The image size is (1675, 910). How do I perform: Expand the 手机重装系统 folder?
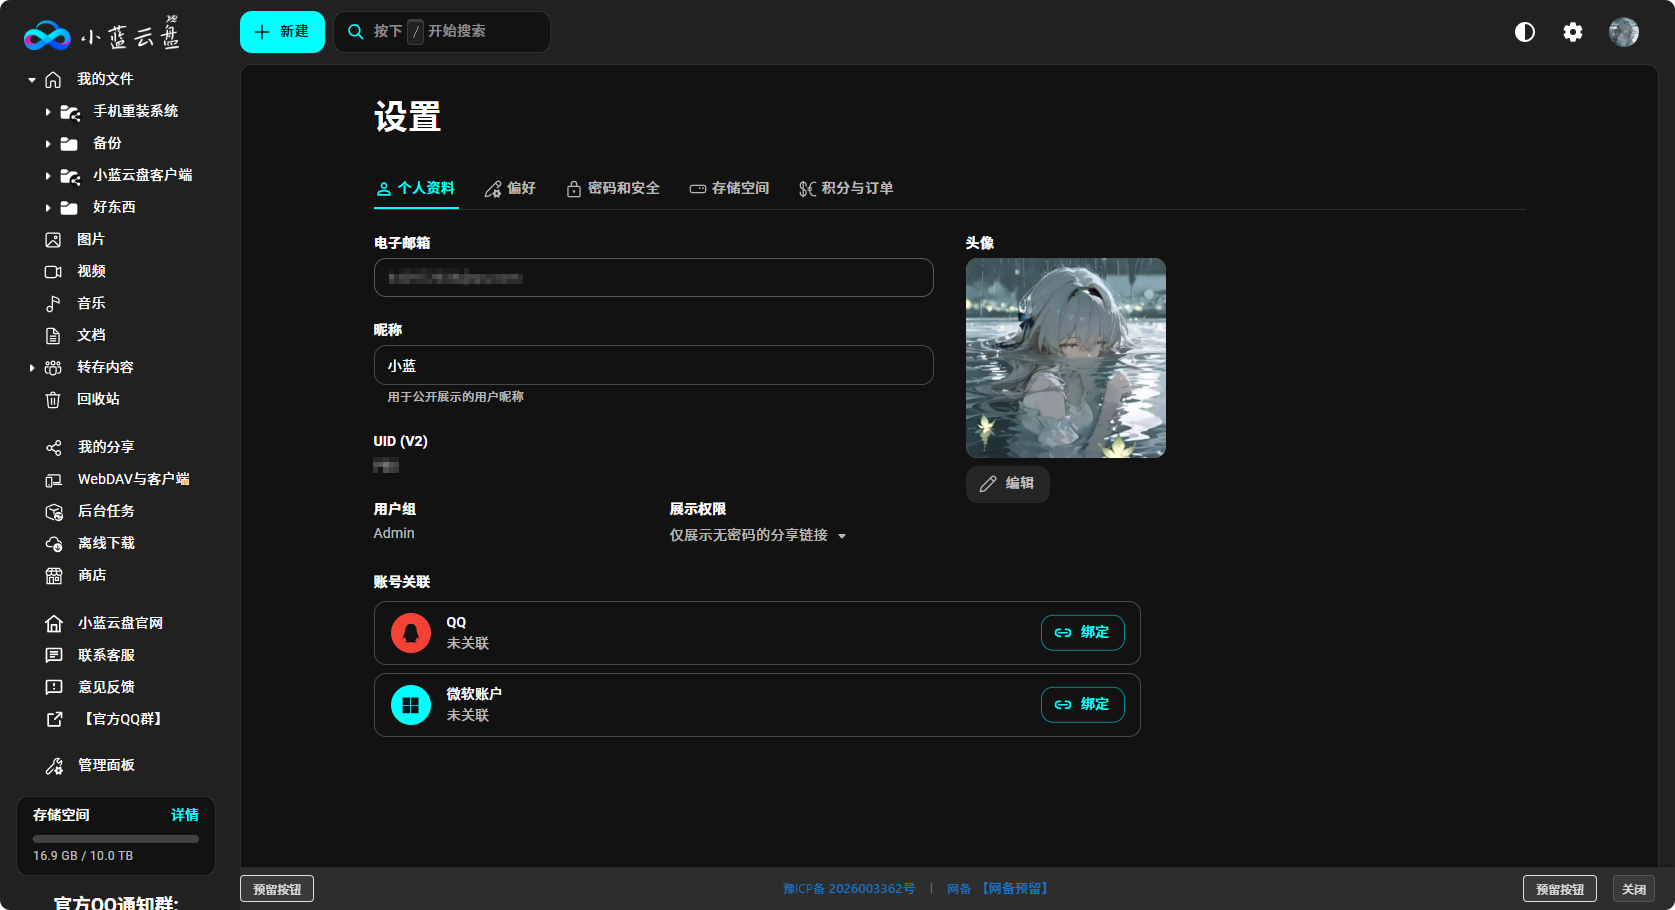[47, 112]
